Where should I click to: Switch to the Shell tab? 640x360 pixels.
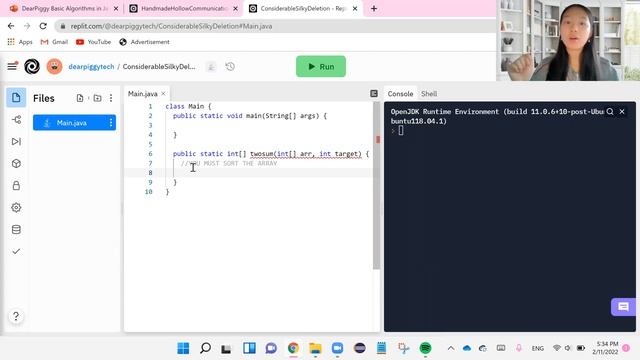tap(429, 94)
